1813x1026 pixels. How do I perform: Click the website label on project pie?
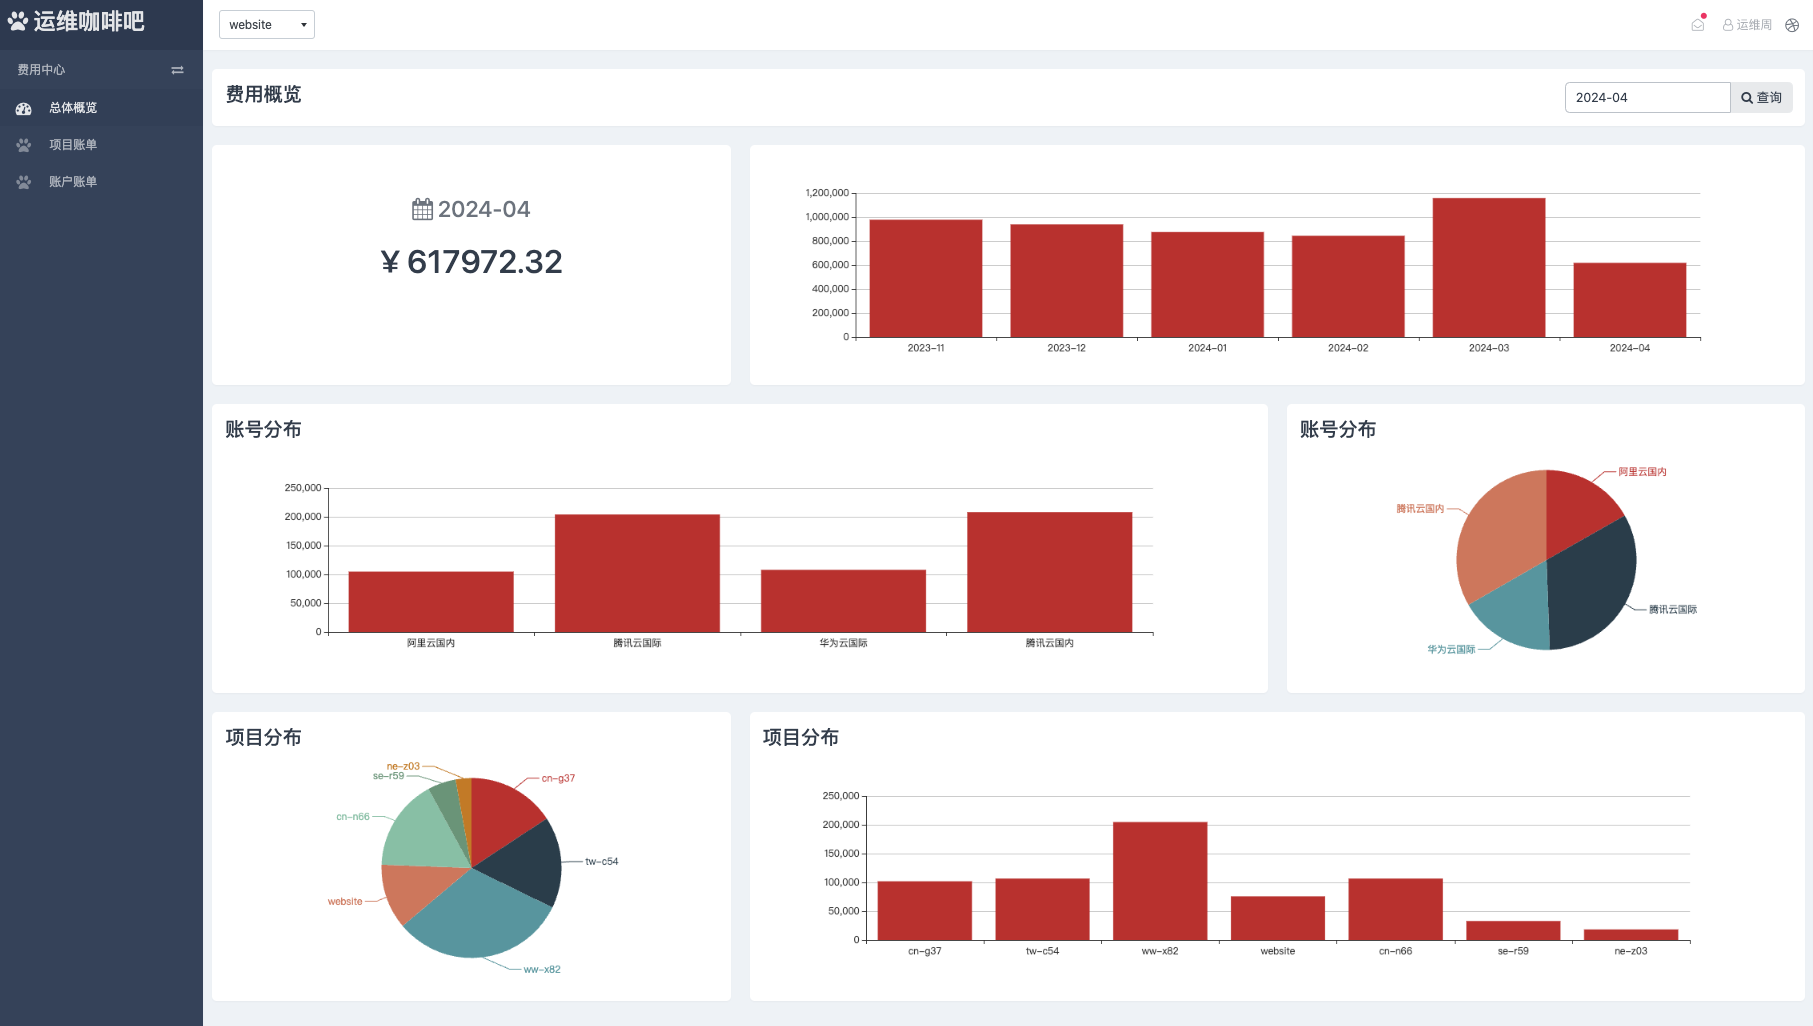[x=345, y=902]
